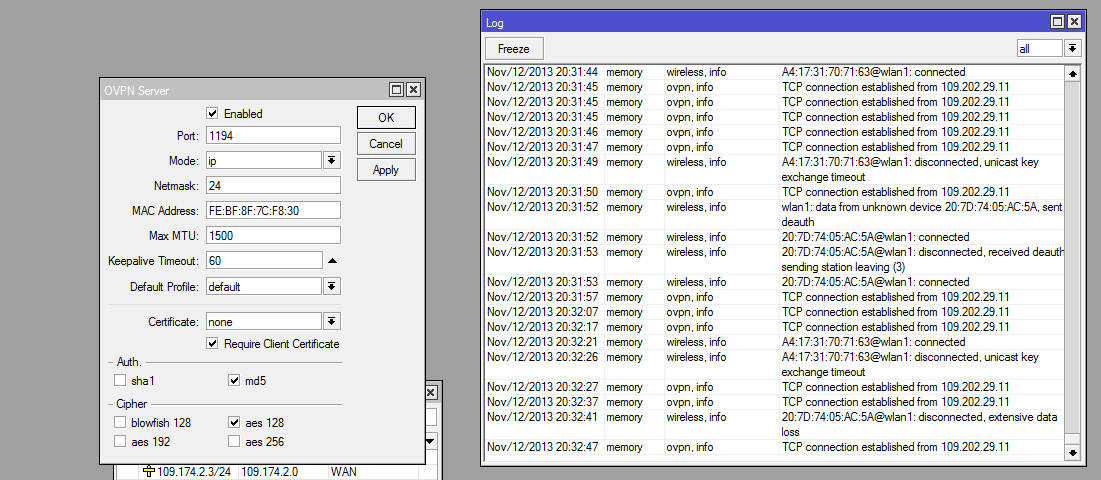
Task: Close the background window behind OVPN Server
Action: (433, 392)
